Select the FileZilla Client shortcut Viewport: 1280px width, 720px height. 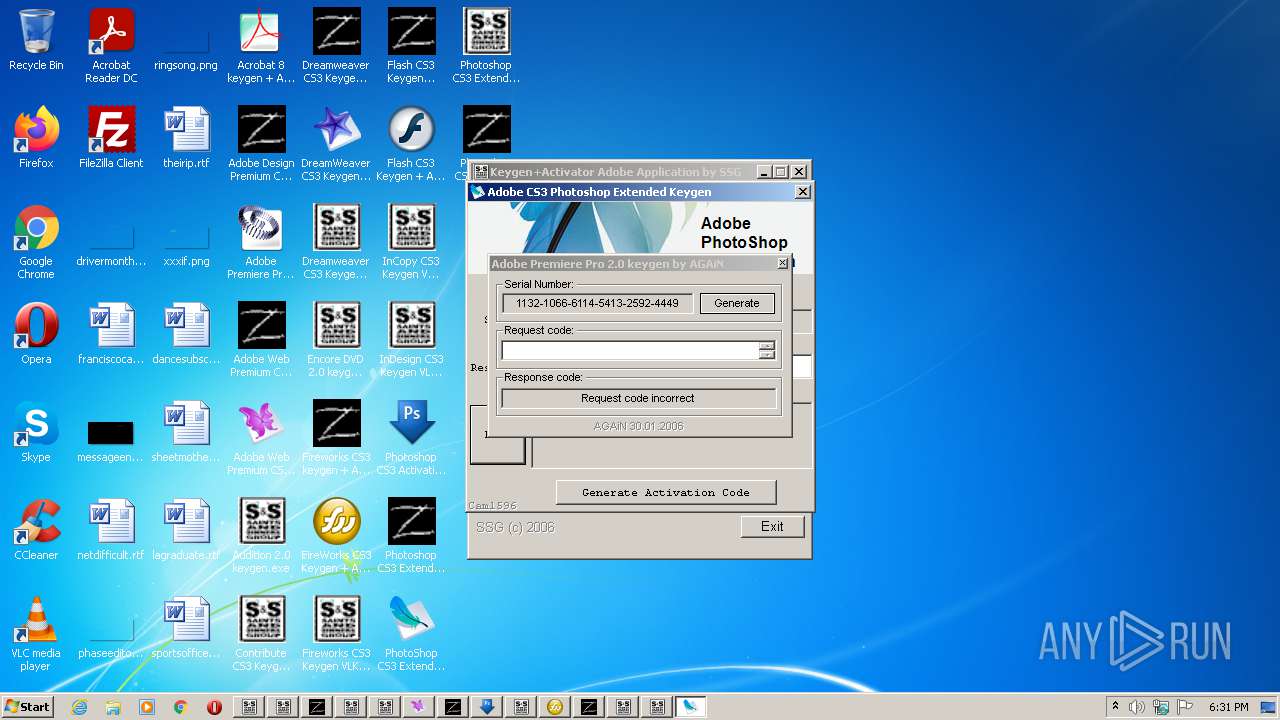[x=111, y=138]
